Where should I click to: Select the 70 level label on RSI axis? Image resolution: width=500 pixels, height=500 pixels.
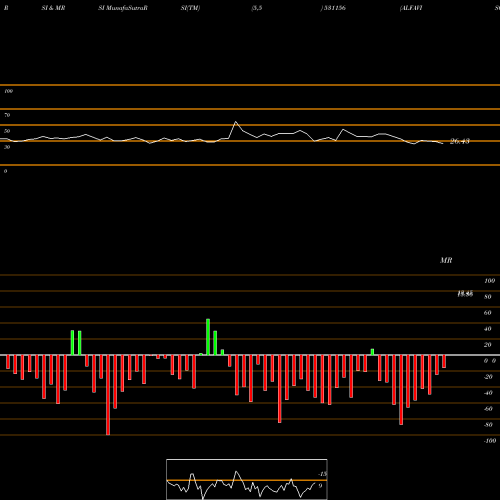pos(7,115)
